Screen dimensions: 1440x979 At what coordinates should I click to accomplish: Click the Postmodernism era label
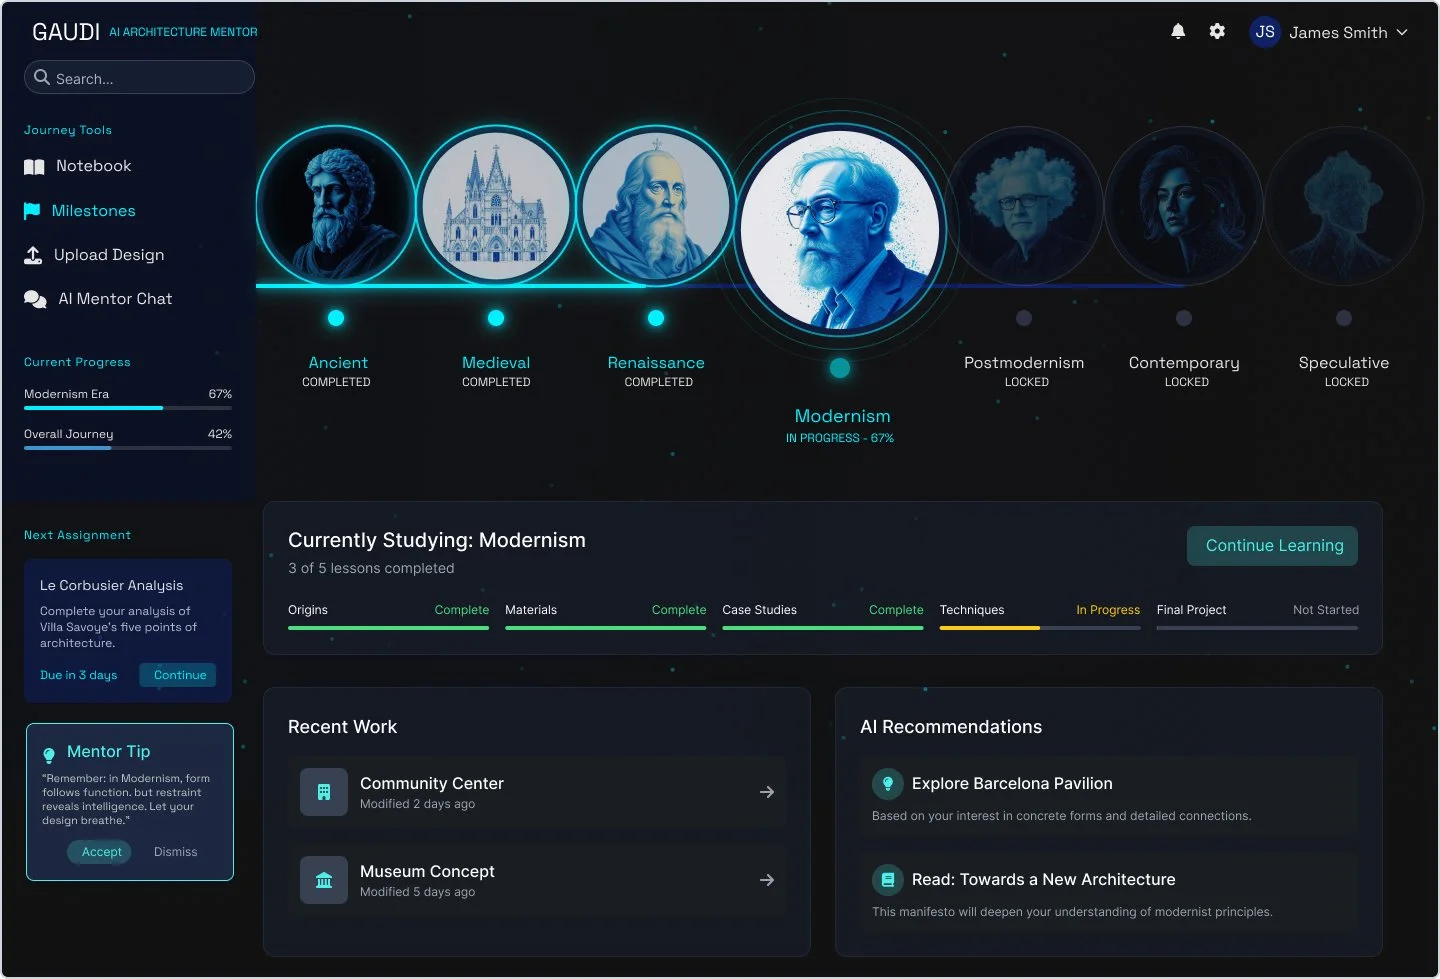tap(1024, 363)
